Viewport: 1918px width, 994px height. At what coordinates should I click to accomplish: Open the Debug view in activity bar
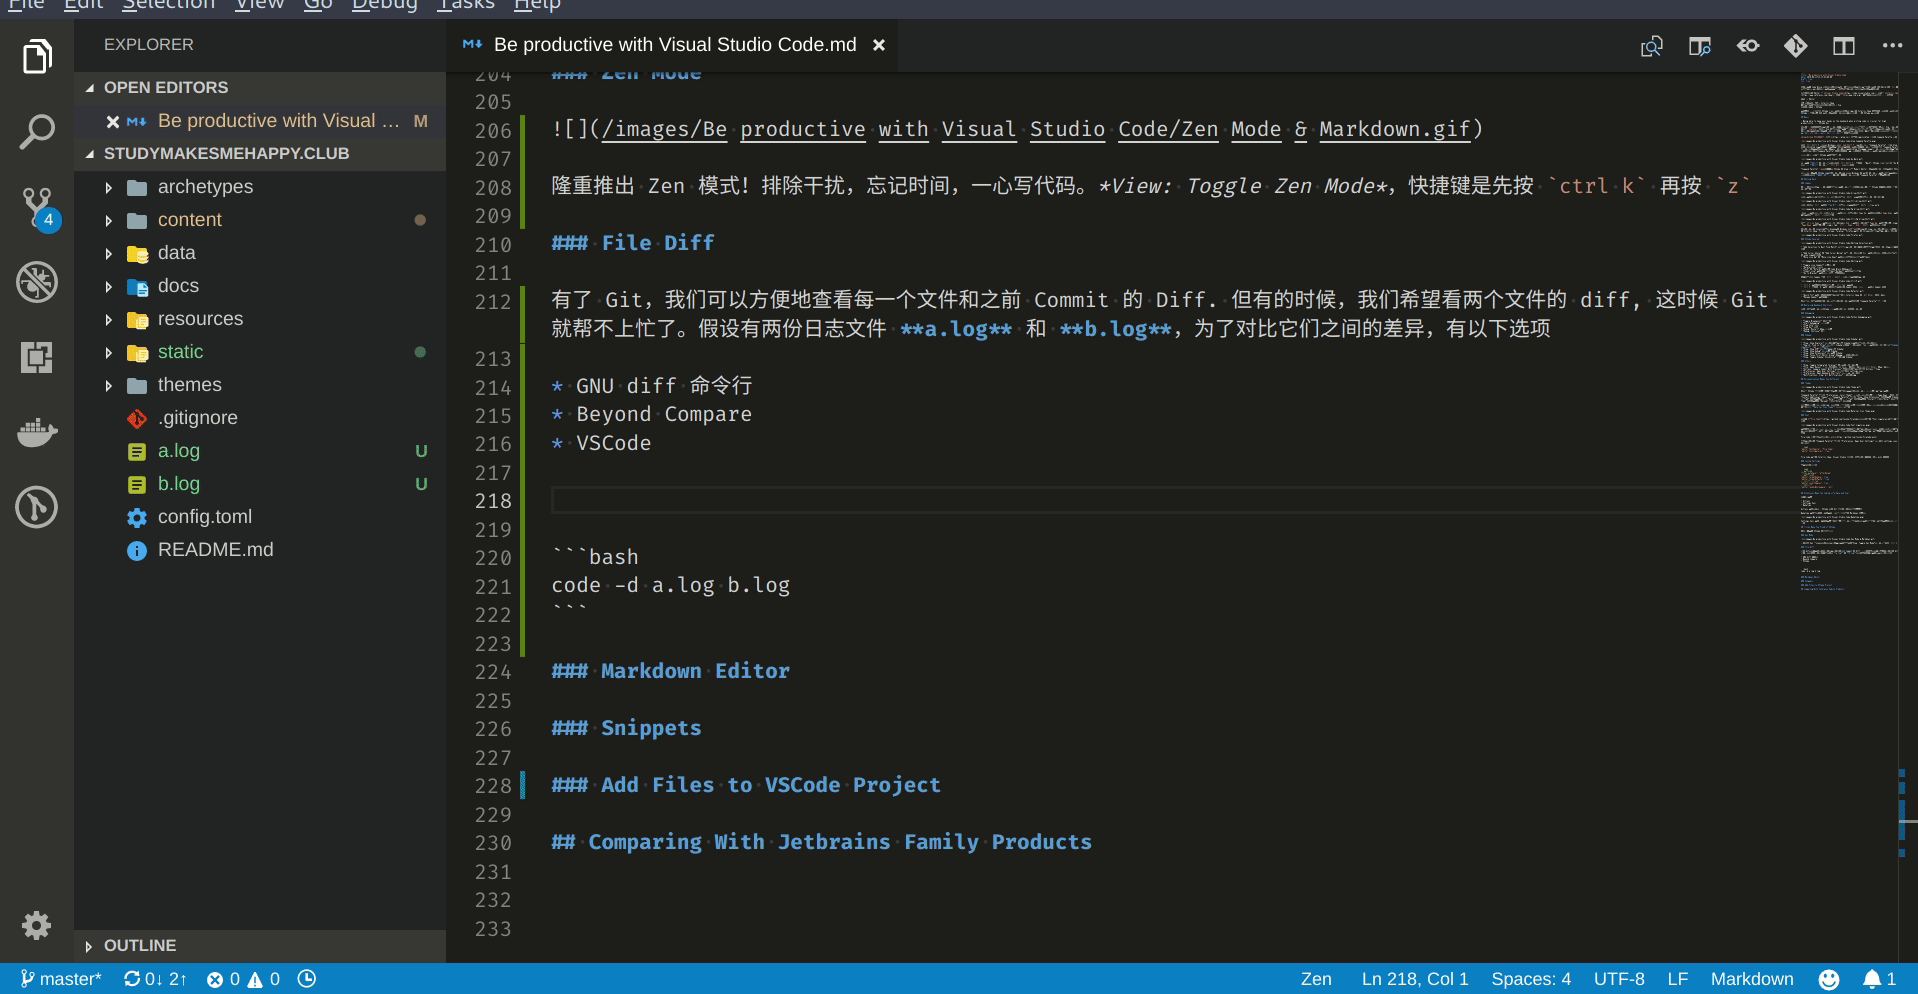tap(37, 282)
